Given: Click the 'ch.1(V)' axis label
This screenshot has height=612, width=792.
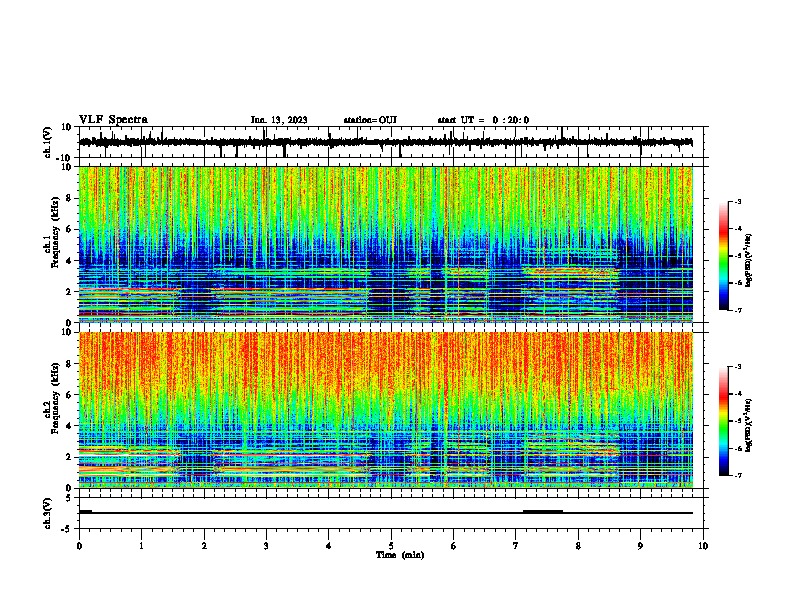Looking at the screenshot, I should pyautogui.click(x=48, y=142).
